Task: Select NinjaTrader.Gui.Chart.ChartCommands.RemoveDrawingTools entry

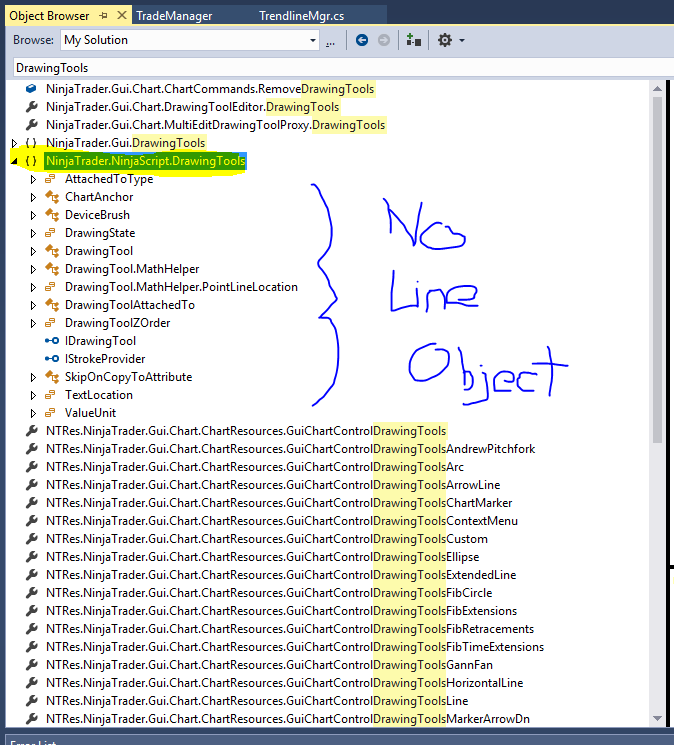Action: point(210,89)
